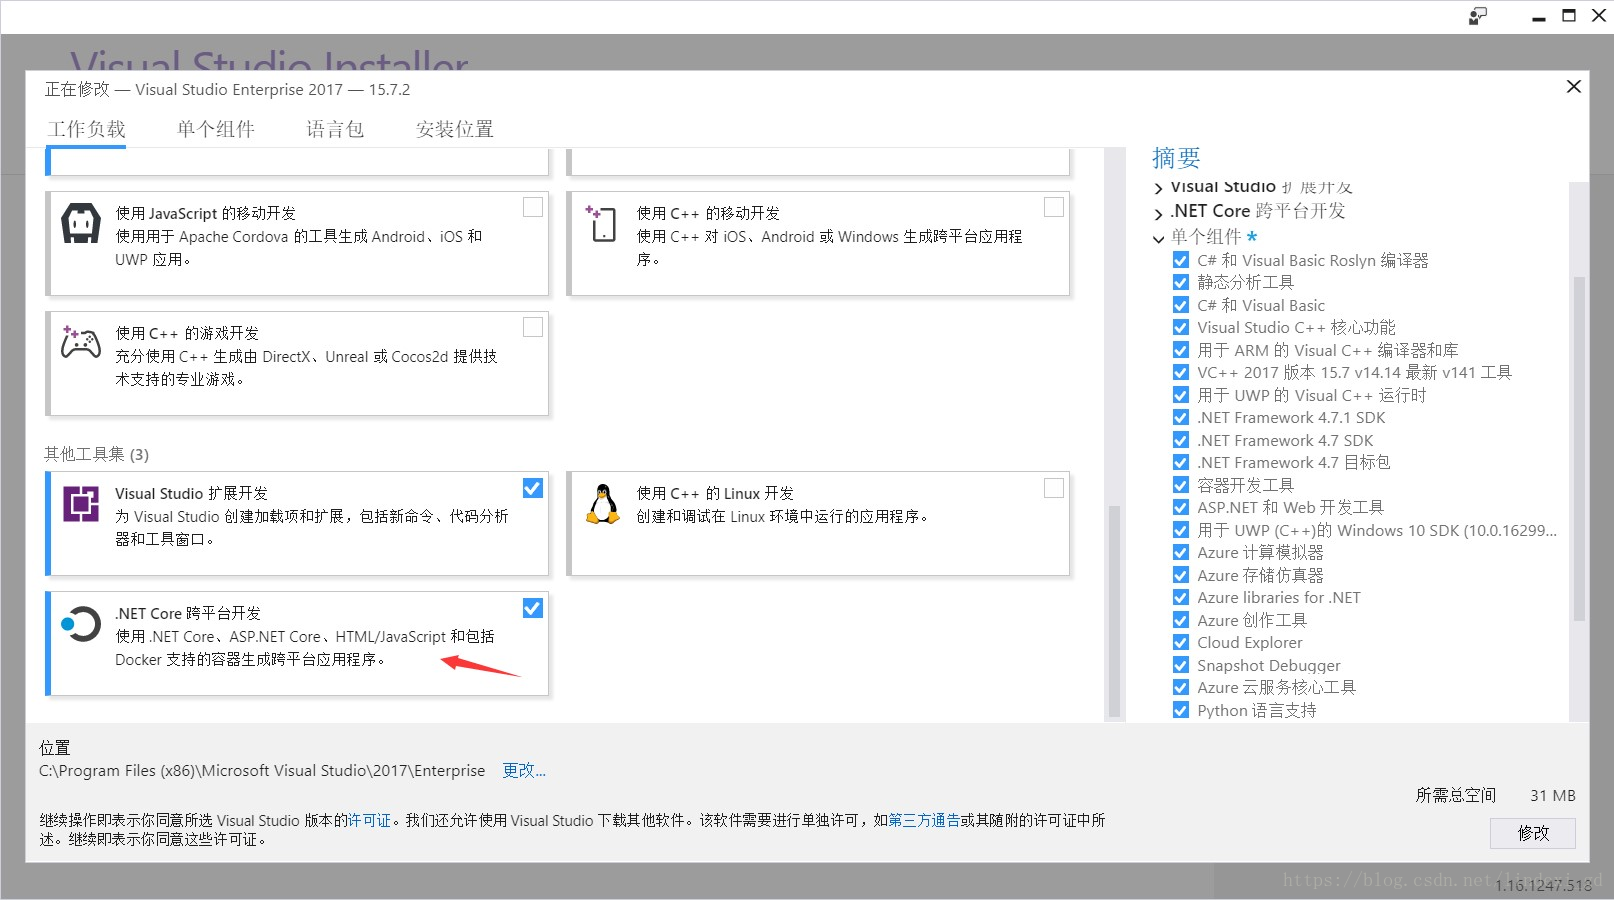Click the .NET Core 跨平台开发 circular icon
The width and height of the screenshot is (1614, 900).
(81, 624)
